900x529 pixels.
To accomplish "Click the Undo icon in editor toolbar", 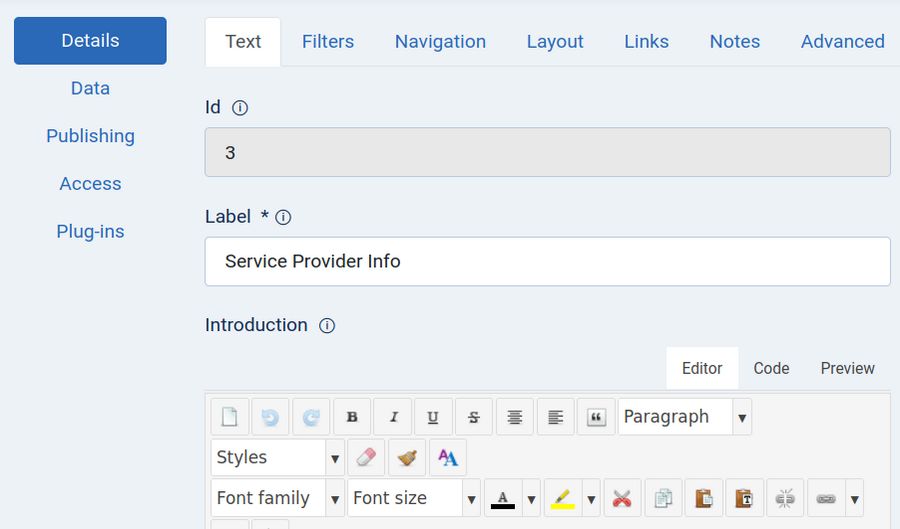I will (x=270, y=417).
